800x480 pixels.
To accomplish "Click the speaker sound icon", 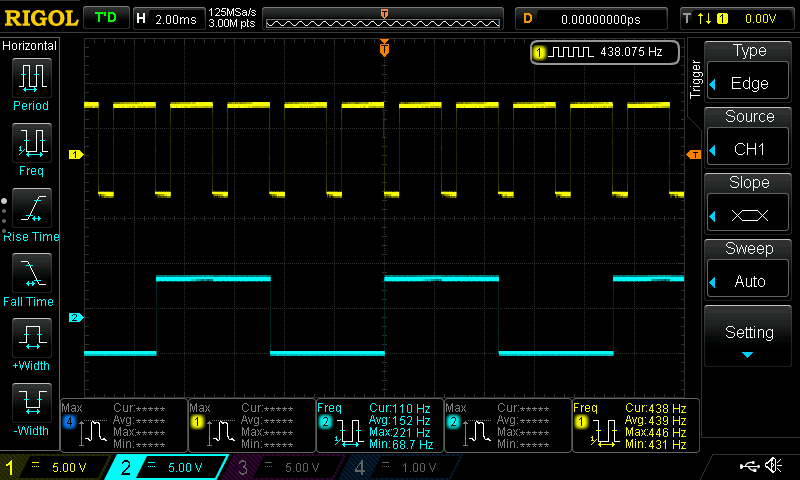I will [772, 466].
